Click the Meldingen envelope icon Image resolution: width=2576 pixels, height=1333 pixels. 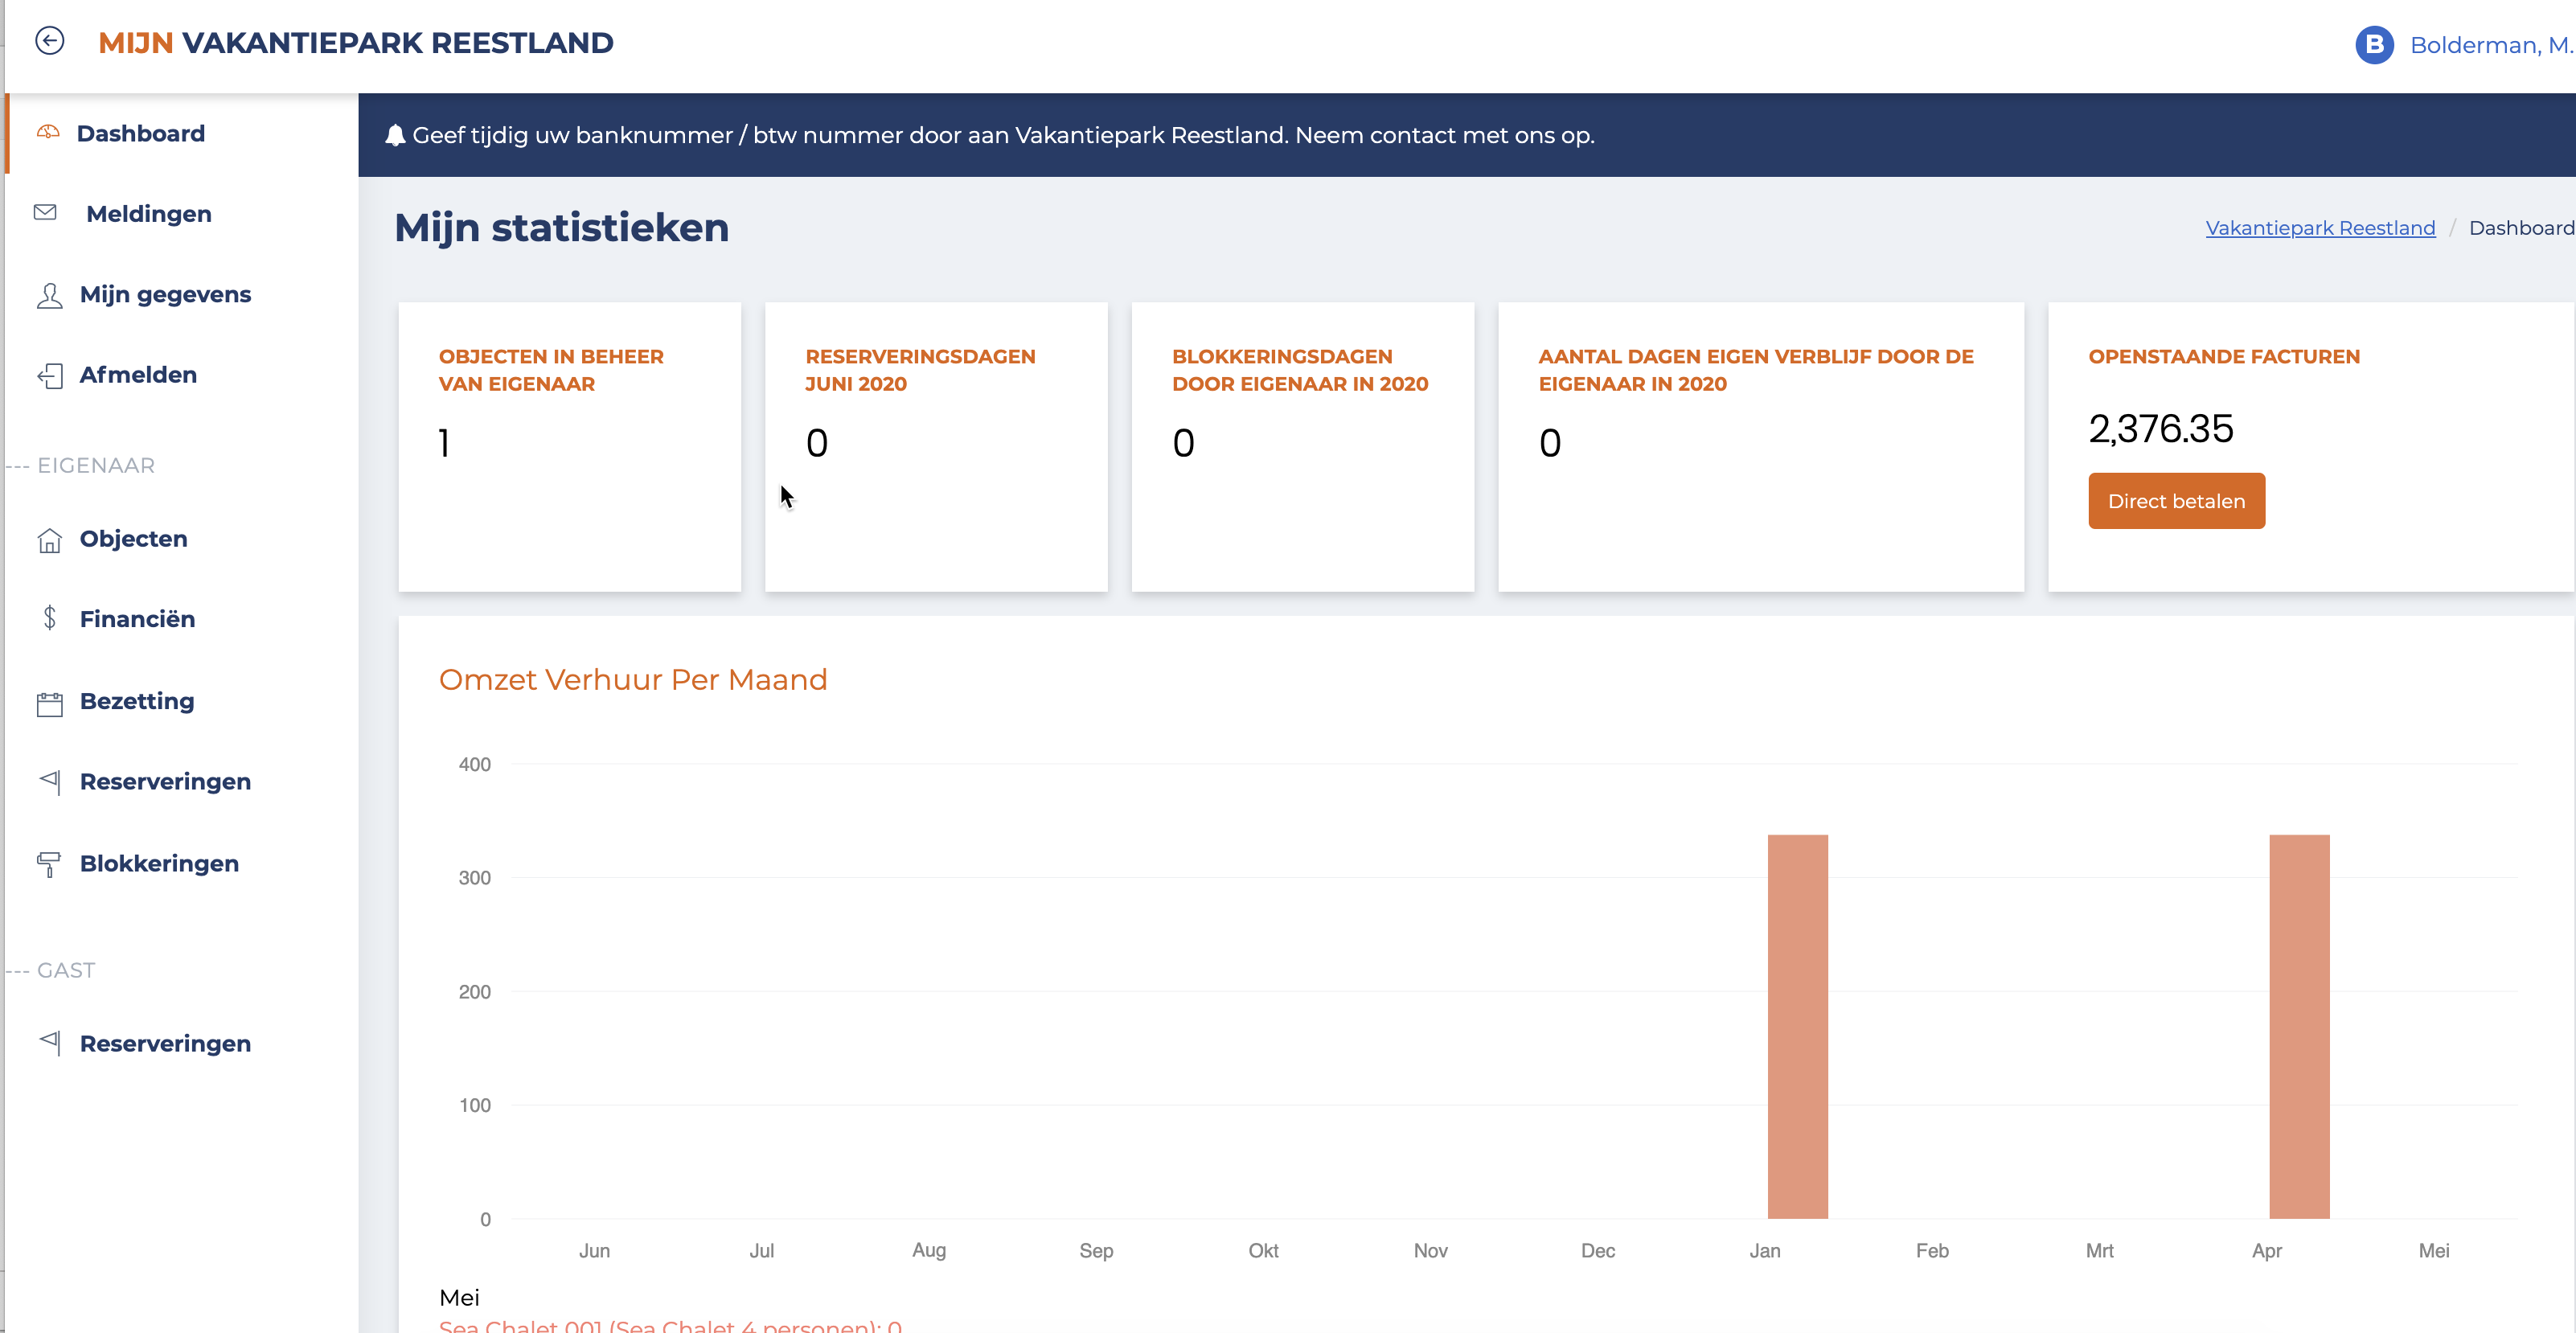click(x=45, y=212)
